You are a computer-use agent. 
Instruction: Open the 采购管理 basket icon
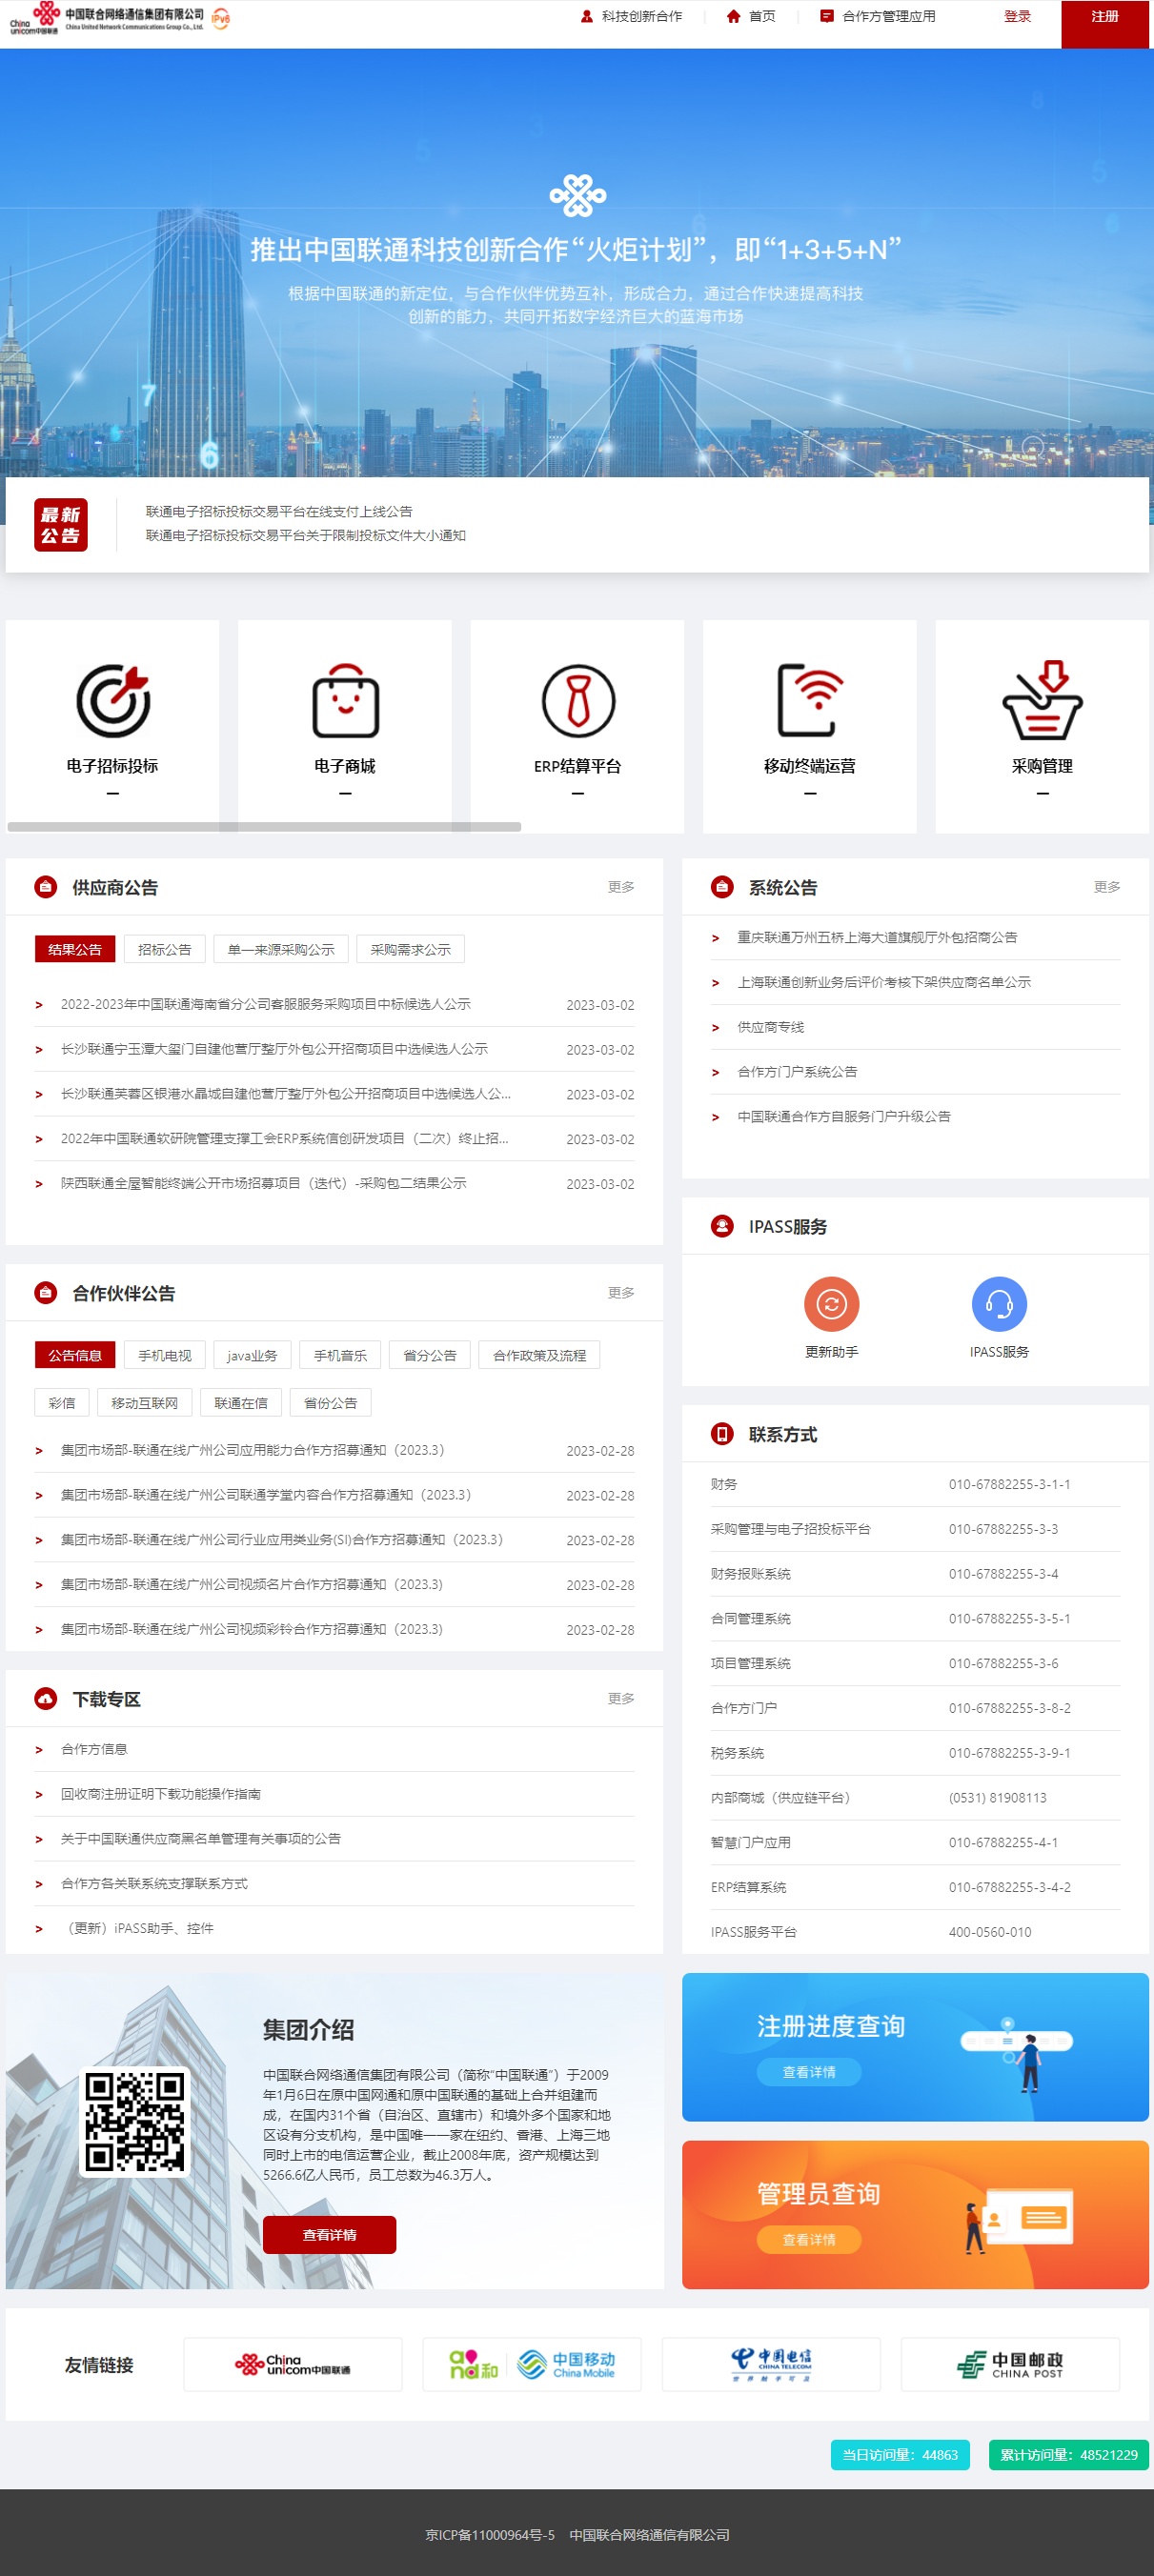click(x=1042, y=700)
